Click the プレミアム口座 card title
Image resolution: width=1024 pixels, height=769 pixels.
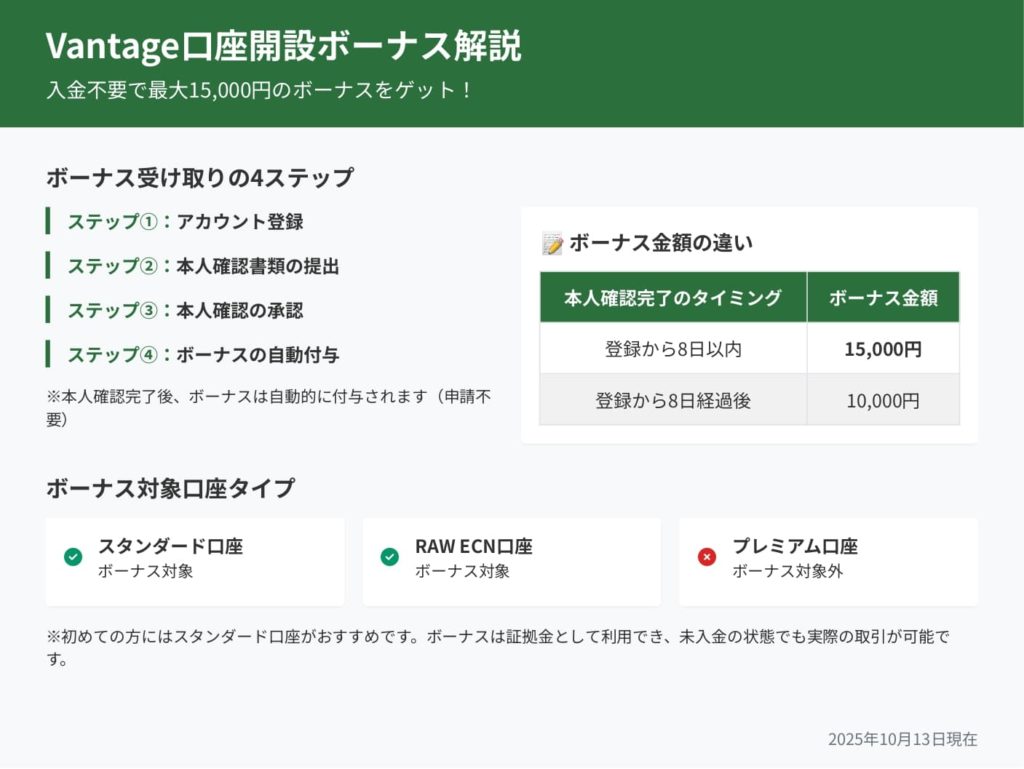(x=795, y=546)
